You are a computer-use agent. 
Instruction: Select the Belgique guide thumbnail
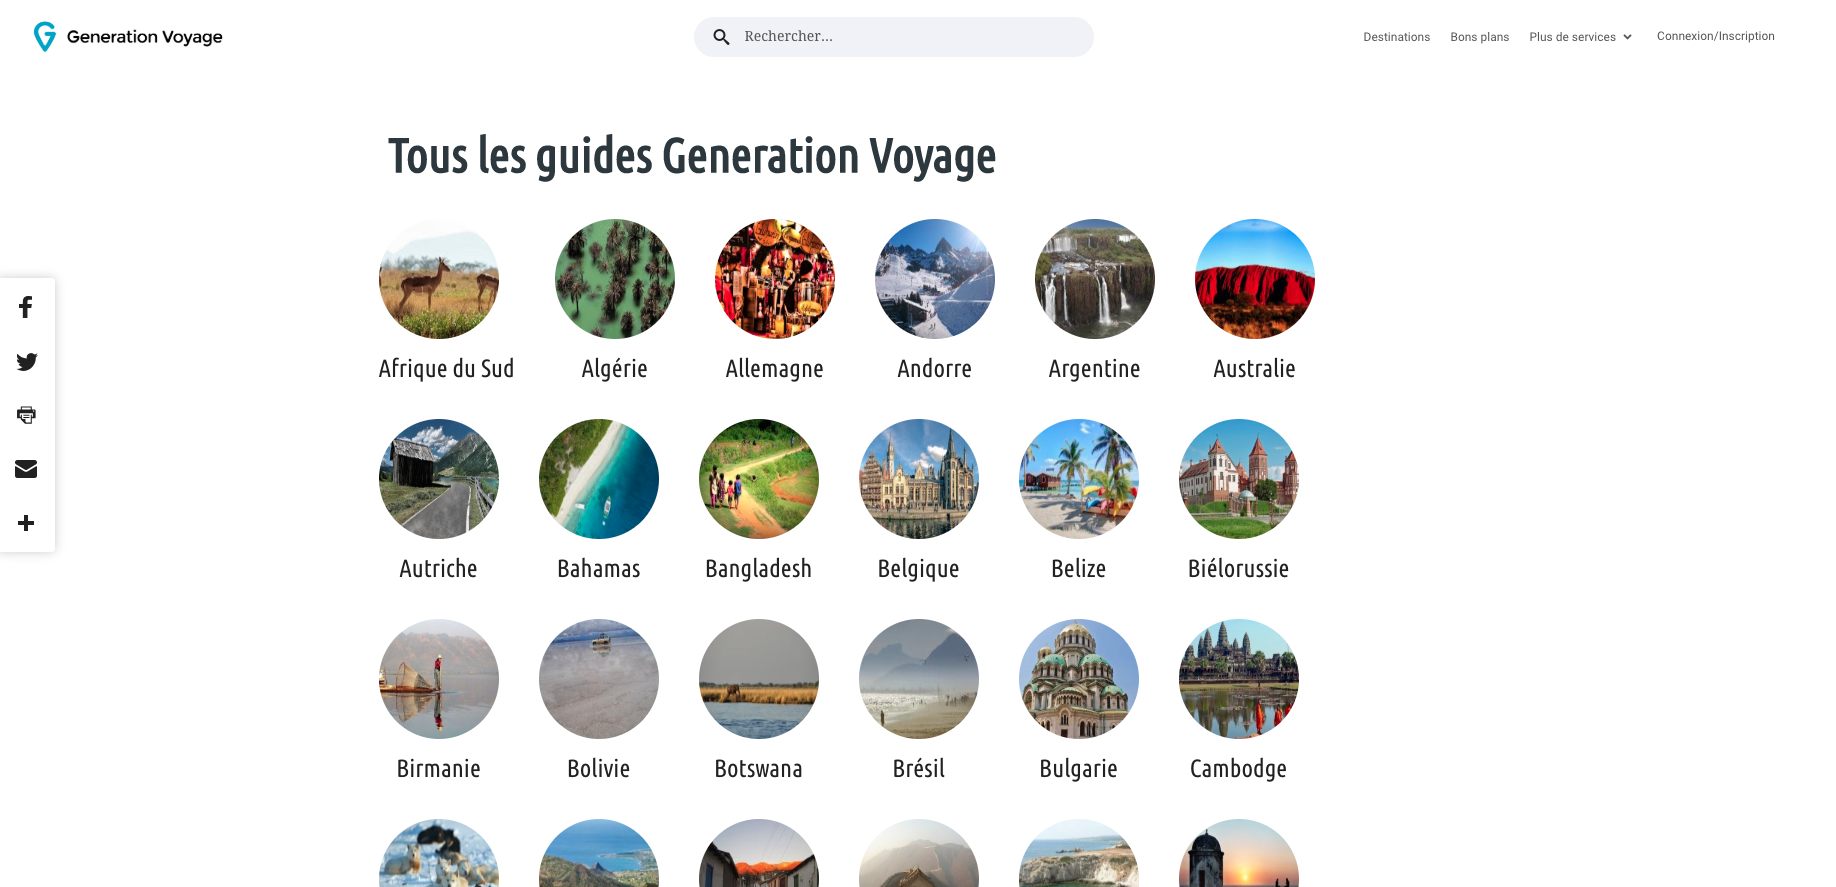(919, 479)
